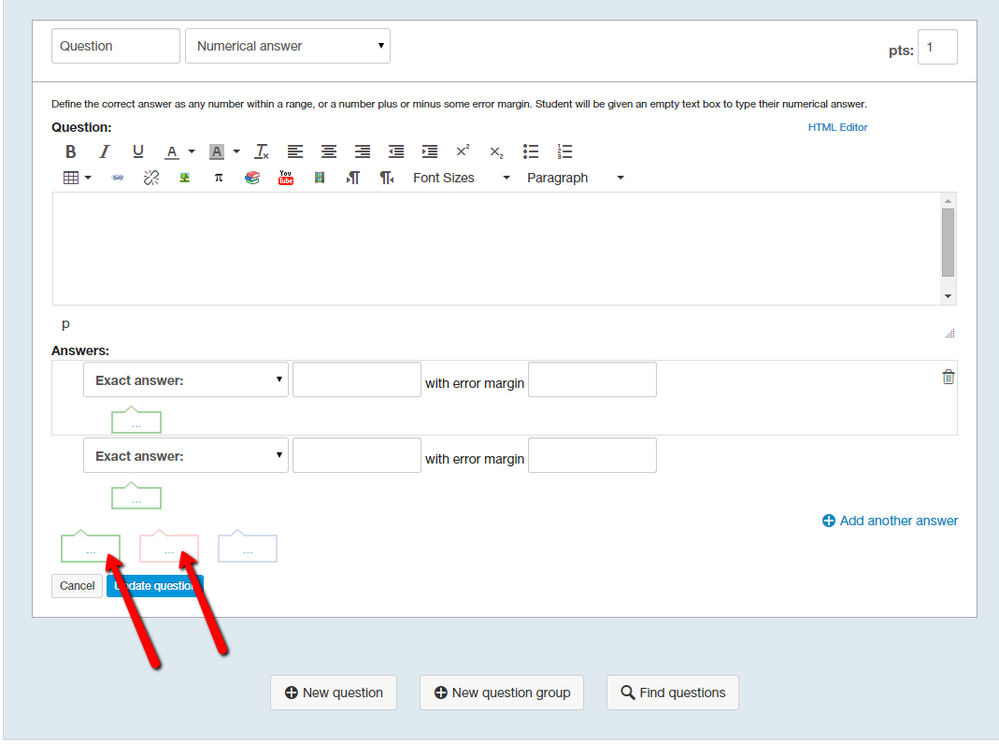
Task: Clear text formatting
Action: [x=261, y=152]
